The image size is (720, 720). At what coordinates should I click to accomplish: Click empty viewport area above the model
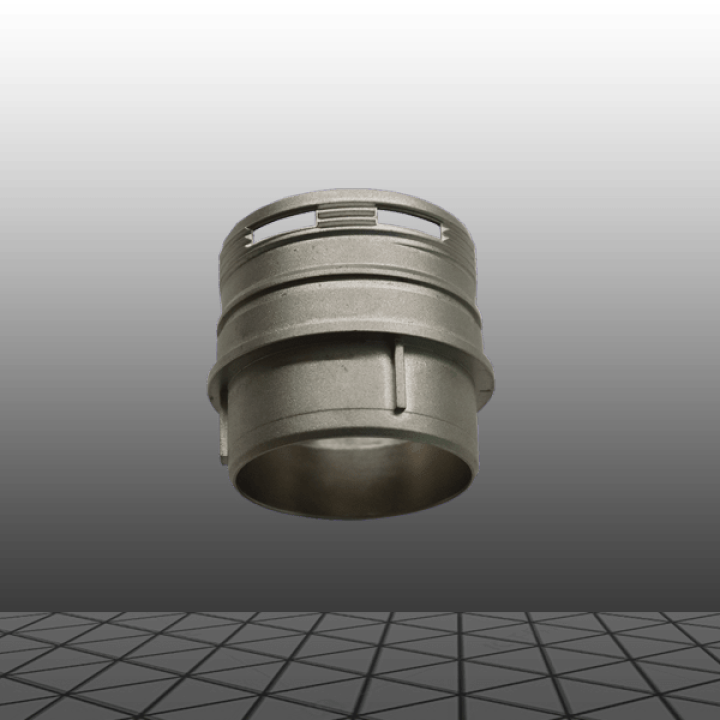pos(360,100)
